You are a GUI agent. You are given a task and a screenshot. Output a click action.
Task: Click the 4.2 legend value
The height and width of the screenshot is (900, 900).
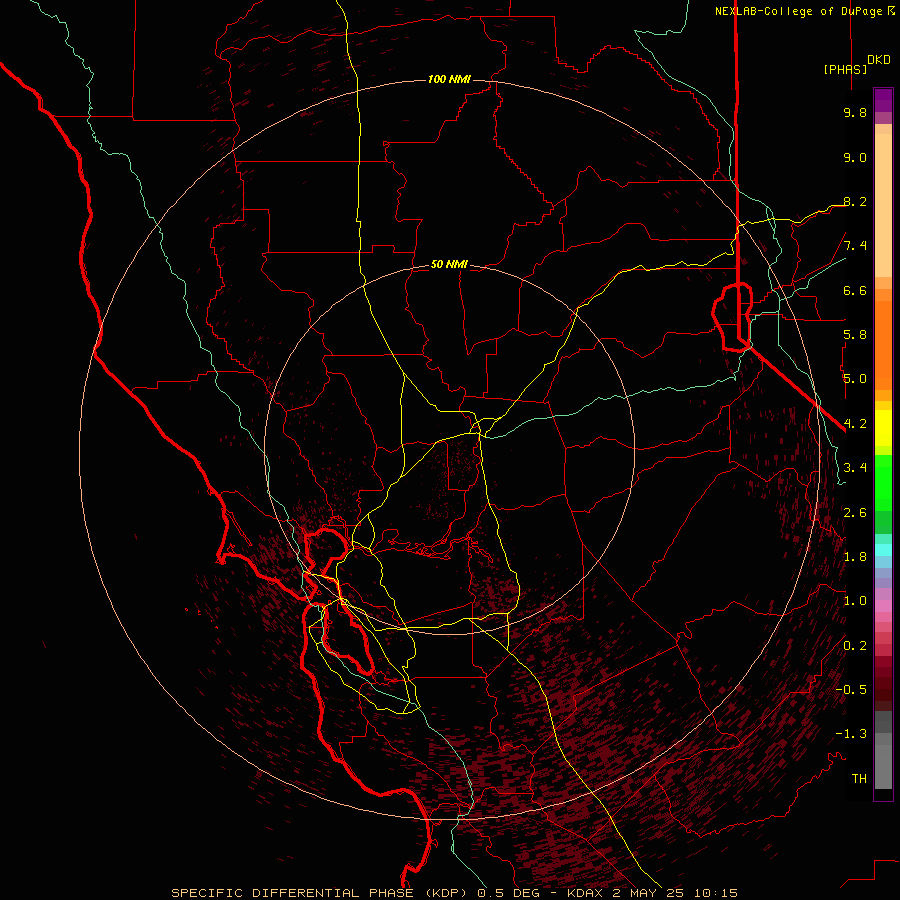855,424
